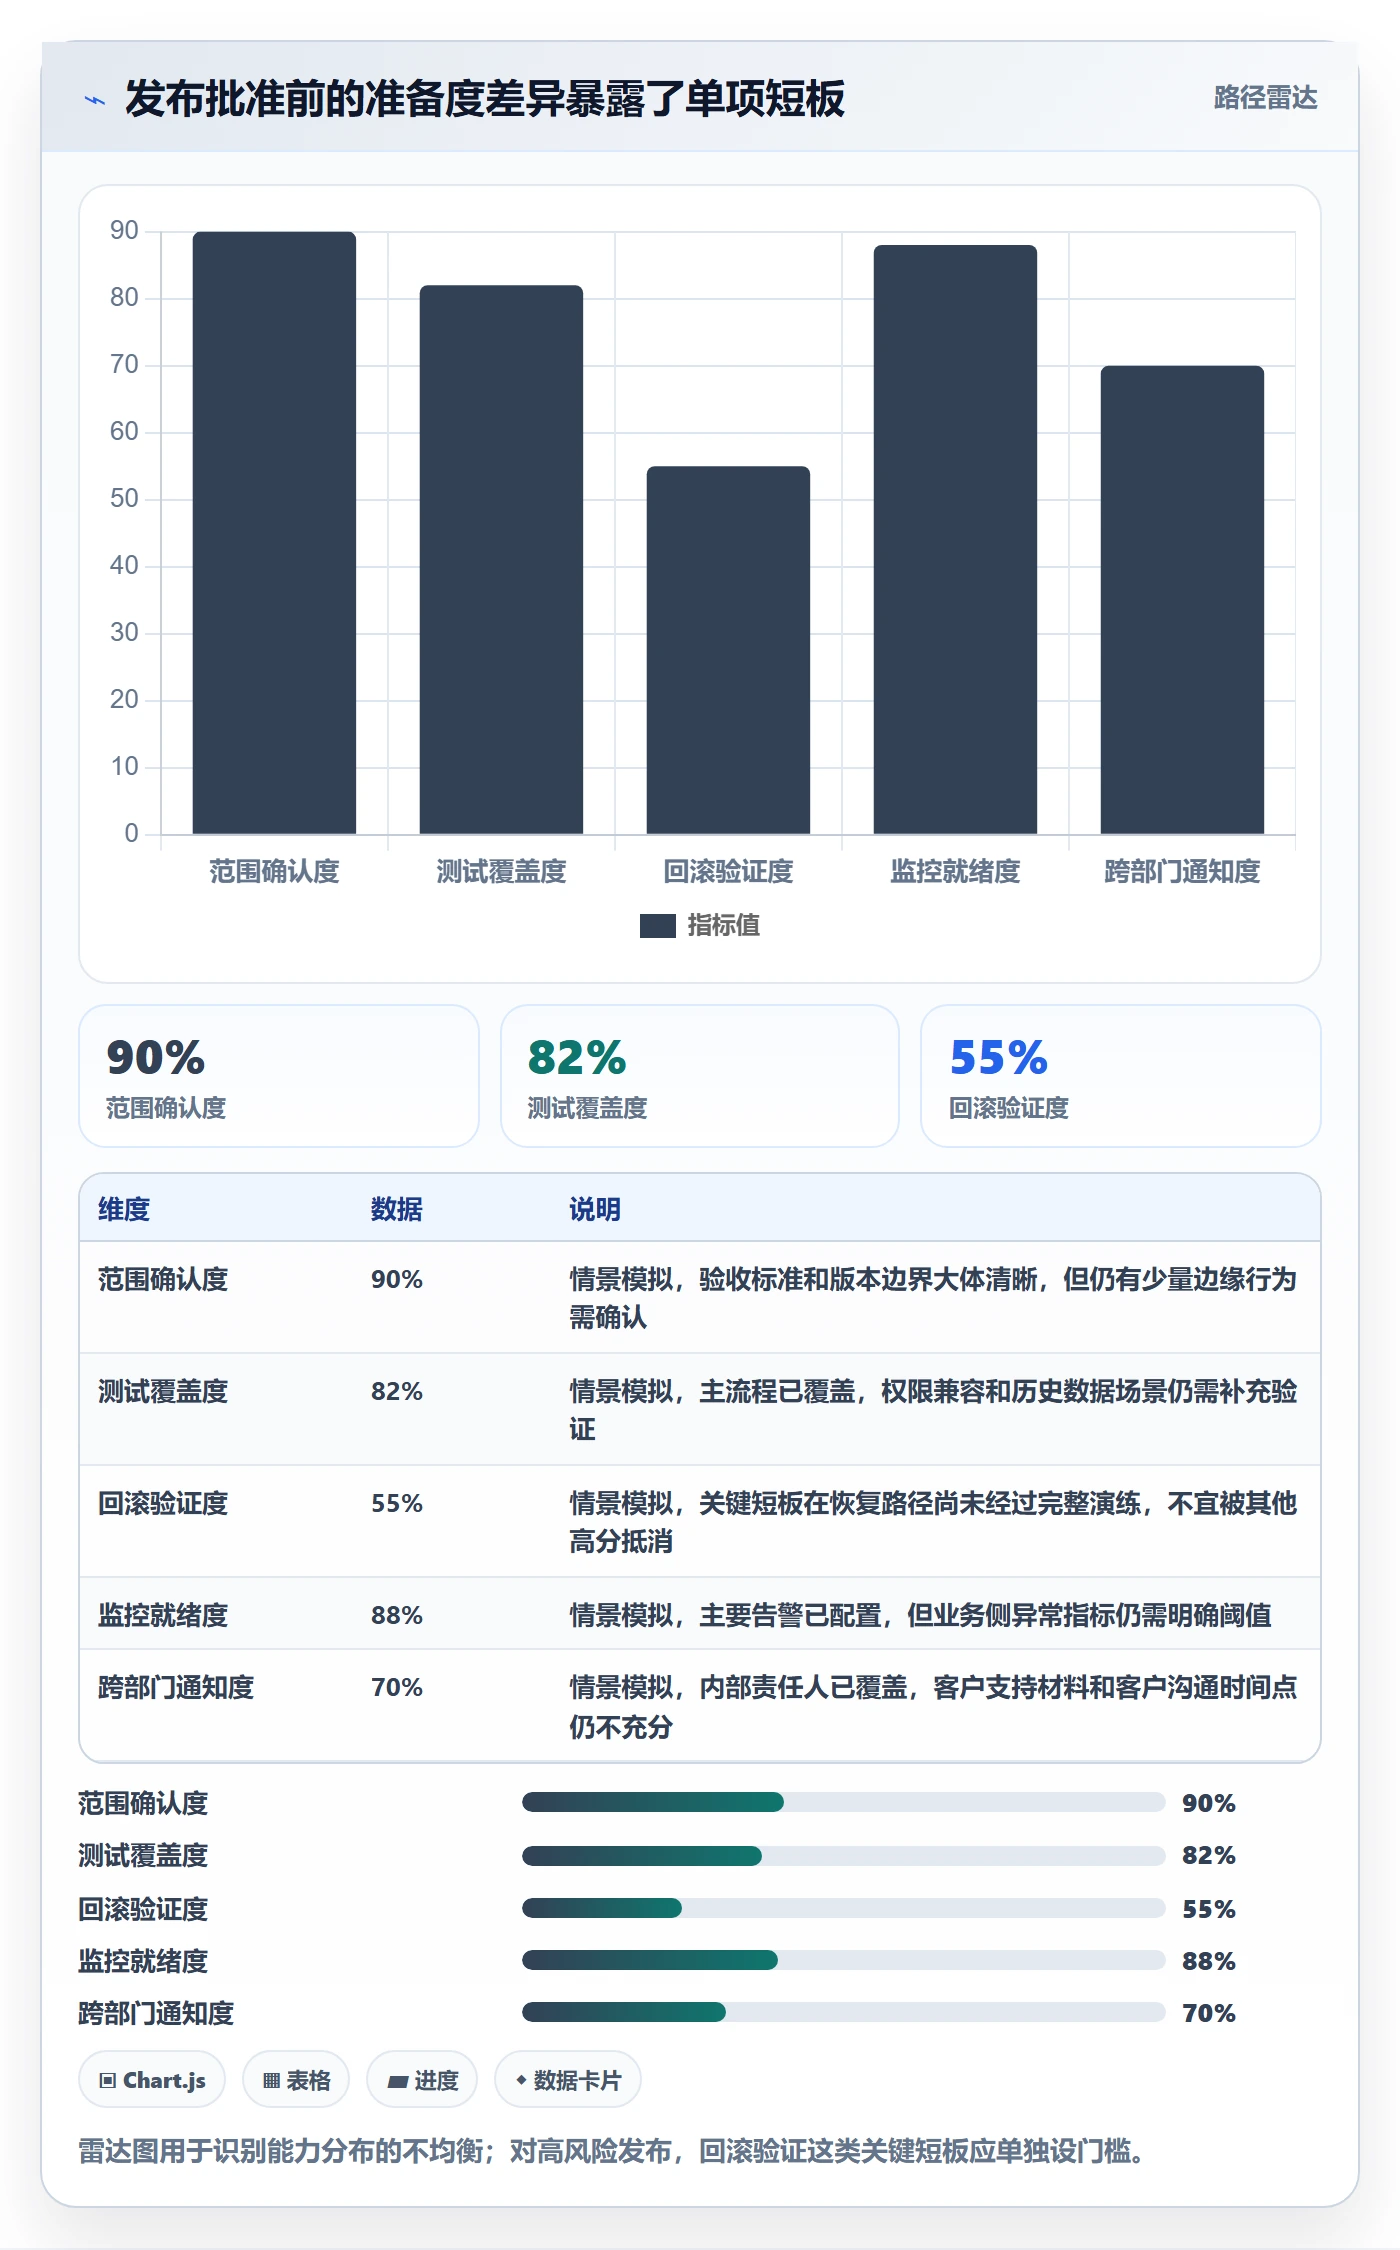
Task: Click the 监控就绪度 progress bar
Action: pyautogui.click(x=843, y=1960)
